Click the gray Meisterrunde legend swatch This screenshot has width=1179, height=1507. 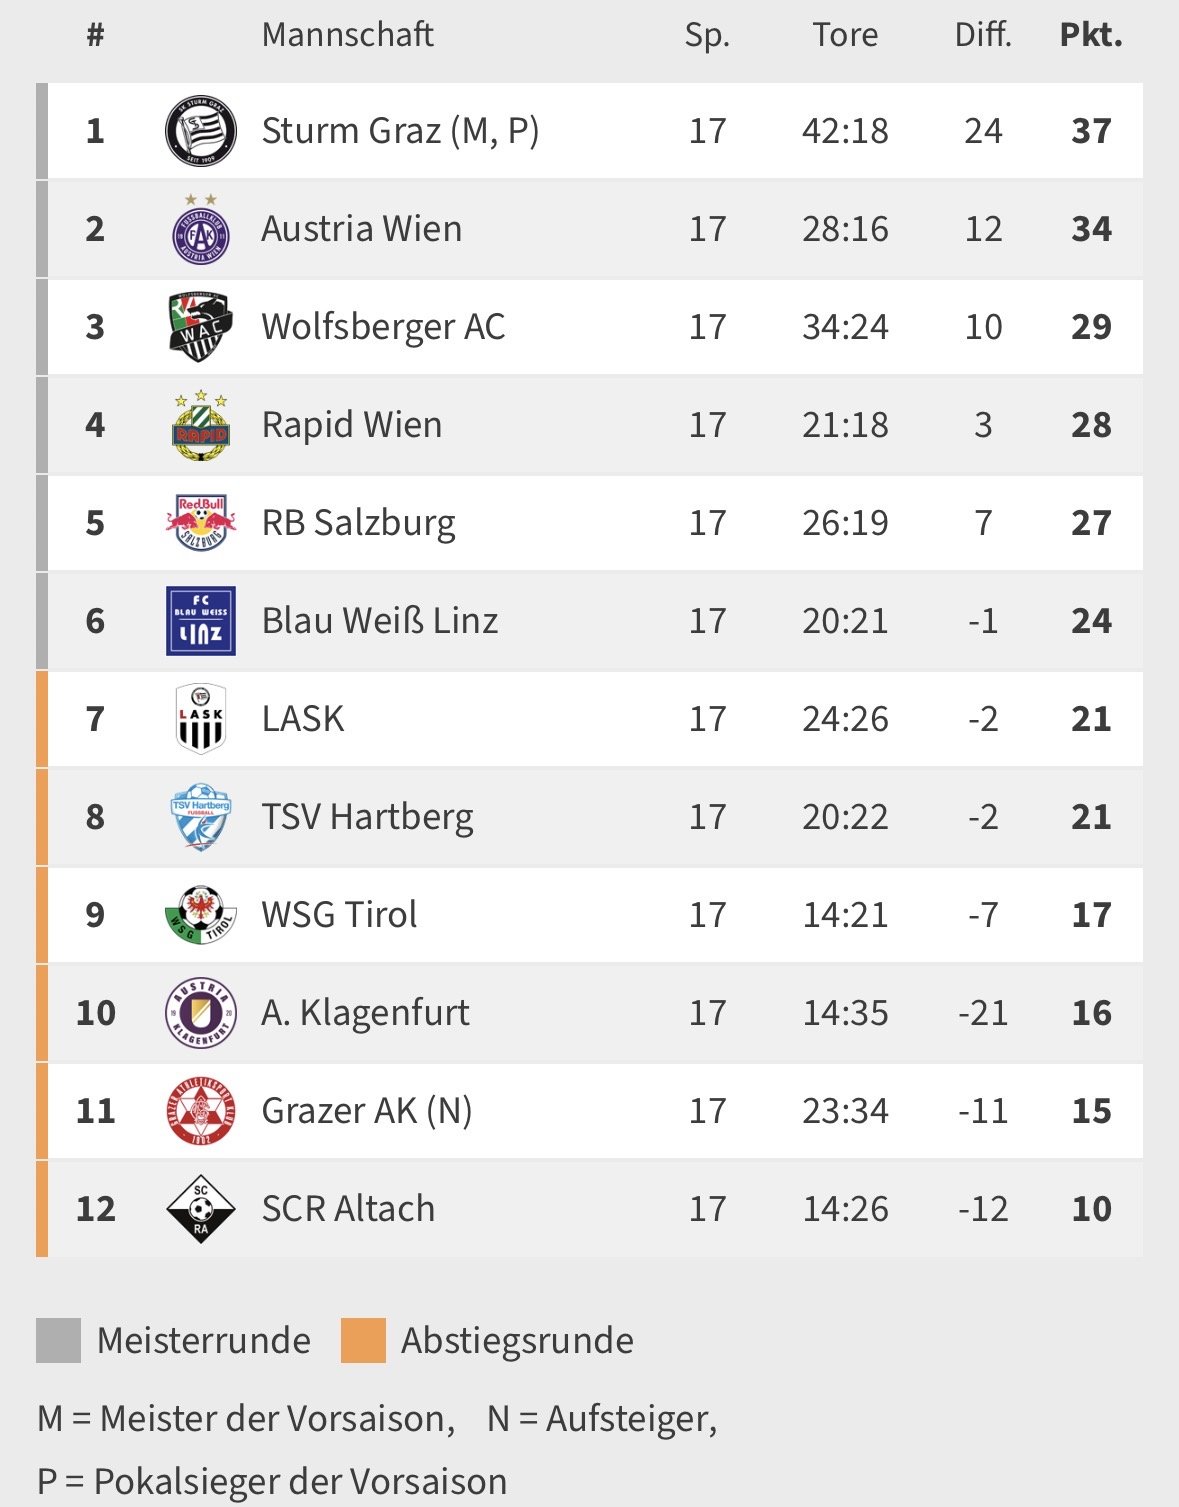(x=58, y=1340)
